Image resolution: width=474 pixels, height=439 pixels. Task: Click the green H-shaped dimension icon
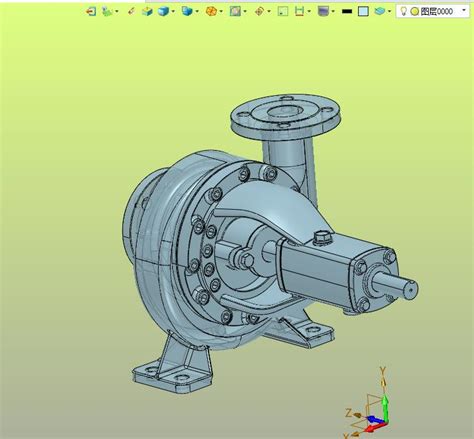coord(299,11)
